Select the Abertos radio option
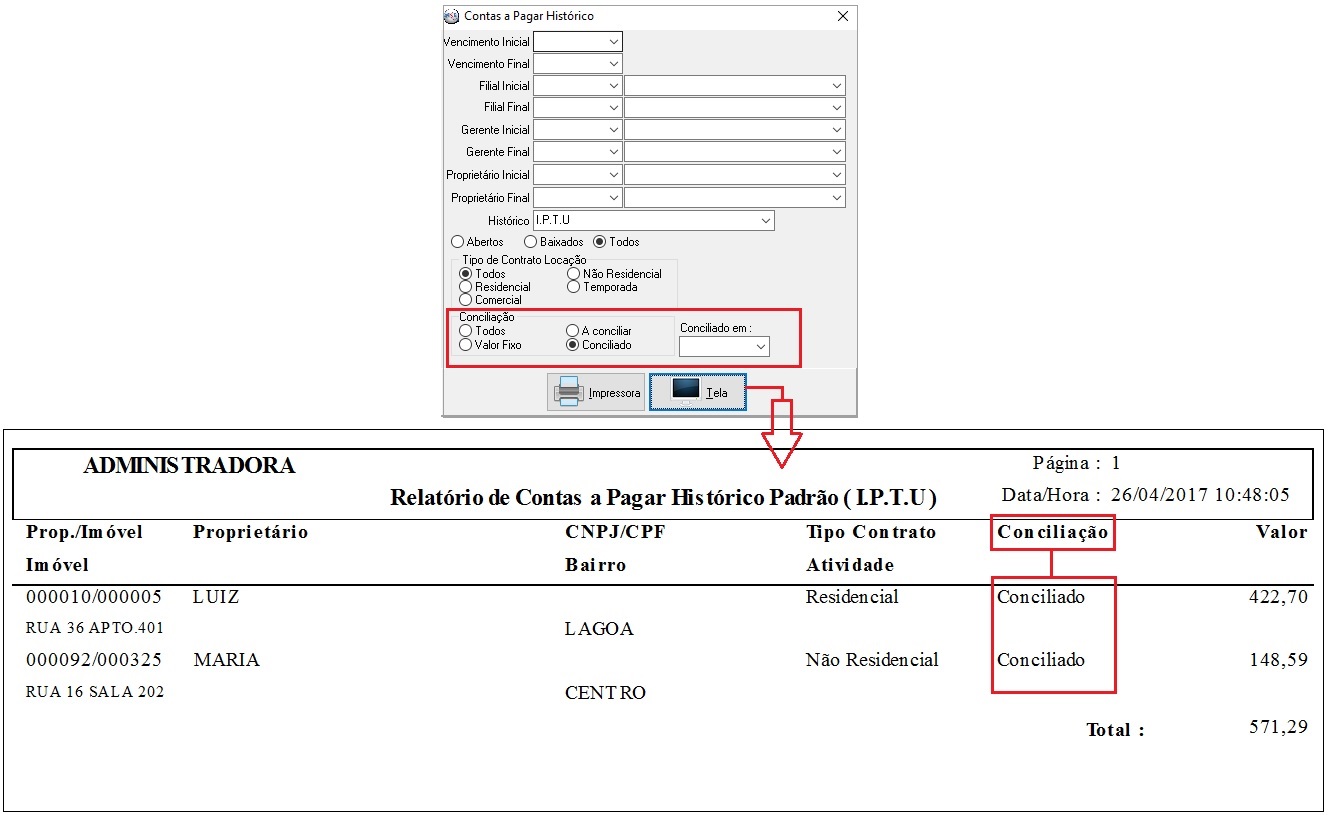The width and height of the screenshot is (1332, 815). tap(458, 242)
